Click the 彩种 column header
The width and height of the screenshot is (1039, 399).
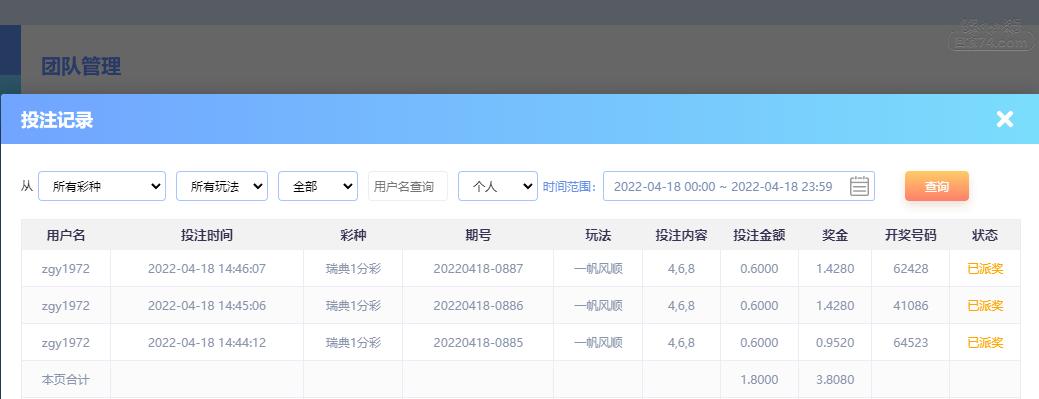(353, 235)
